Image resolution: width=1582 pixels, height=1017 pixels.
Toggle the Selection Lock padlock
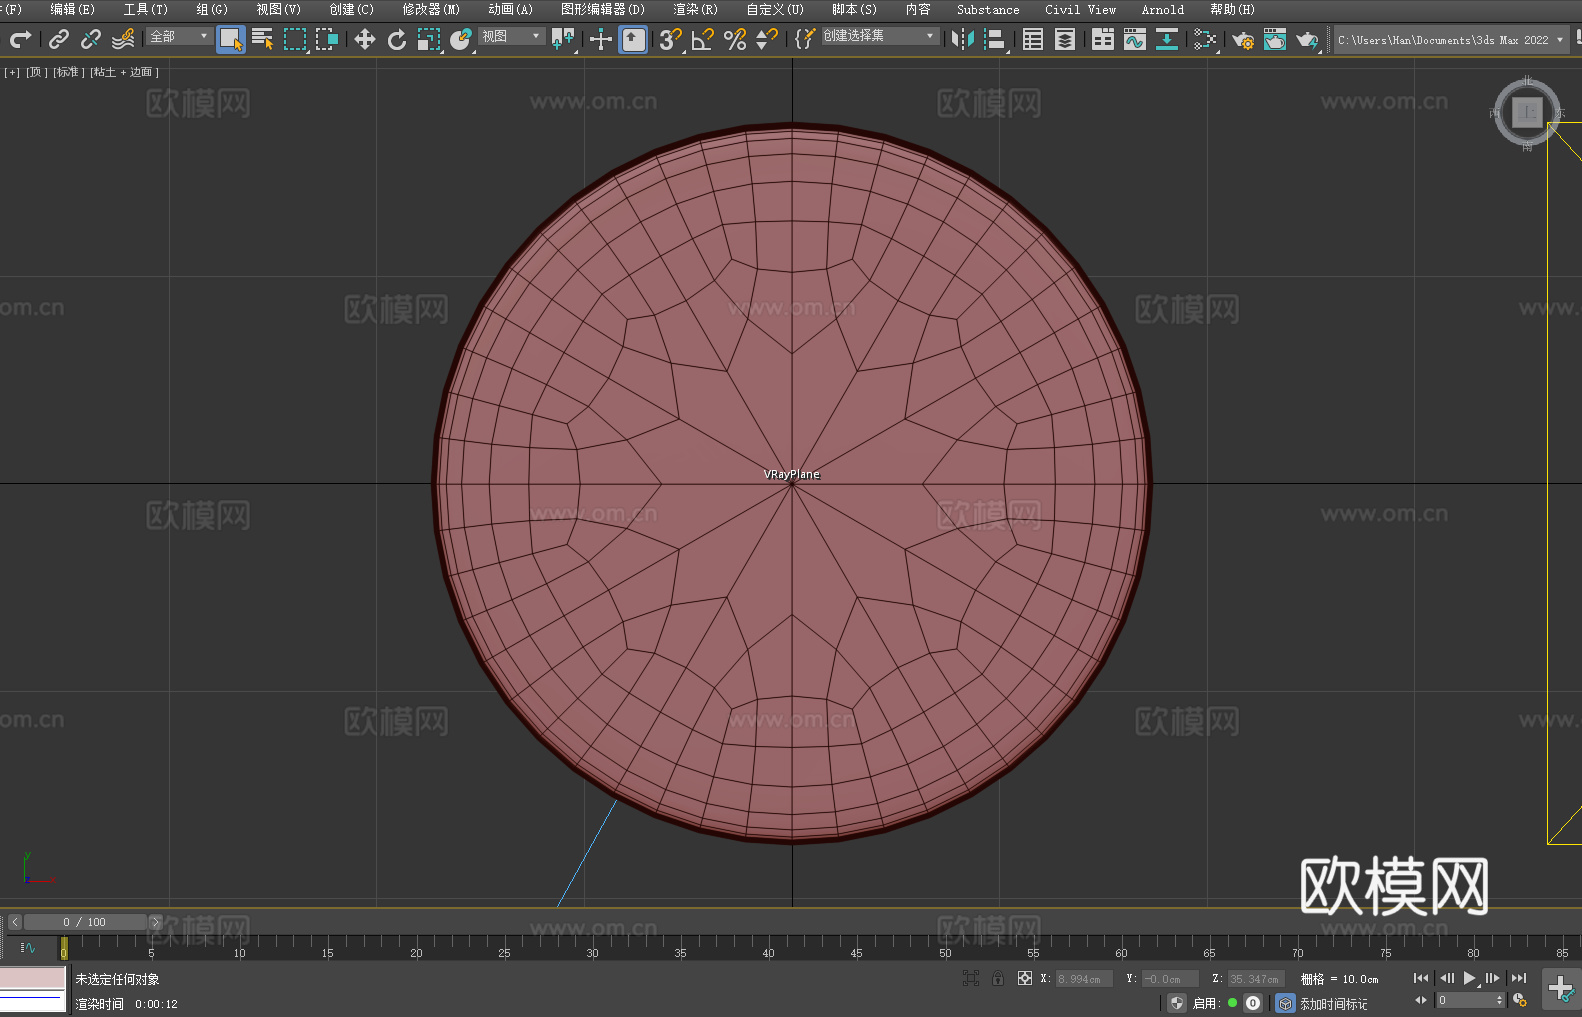pos(998,978)
